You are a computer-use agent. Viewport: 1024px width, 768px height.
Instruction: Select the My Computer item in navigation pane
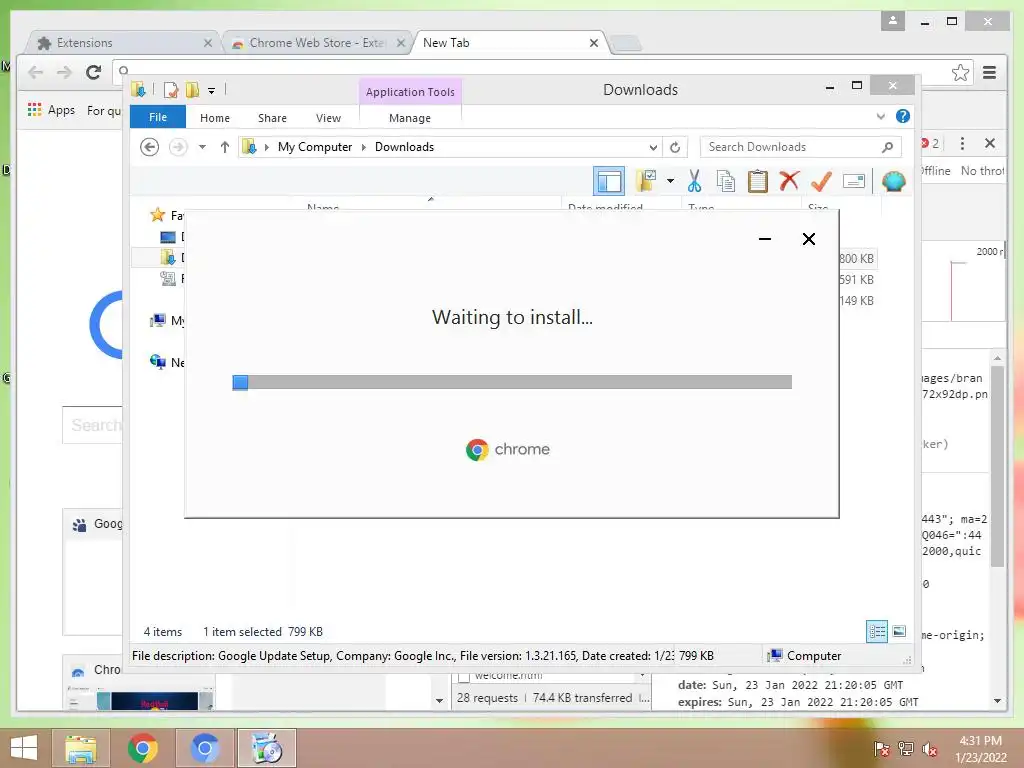[167, 321]
